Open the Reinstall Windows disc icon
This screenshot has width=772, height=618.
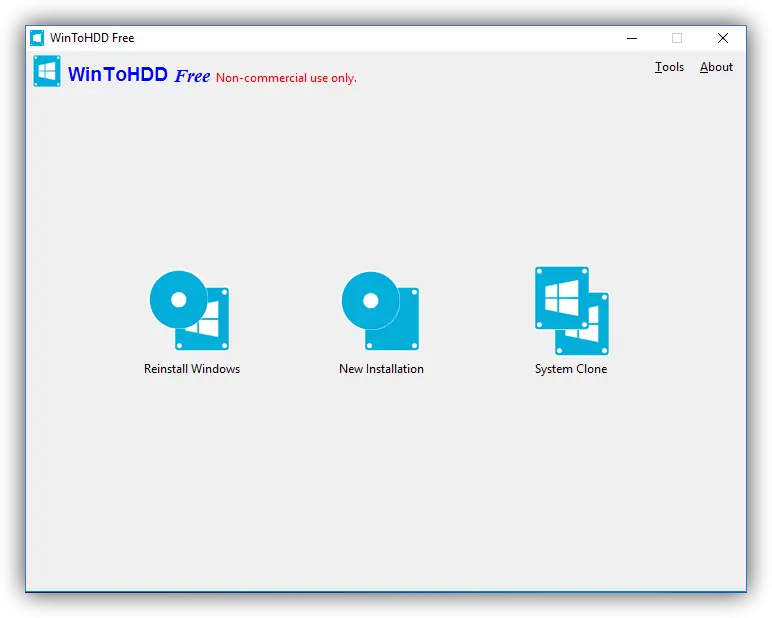[190, 310]
